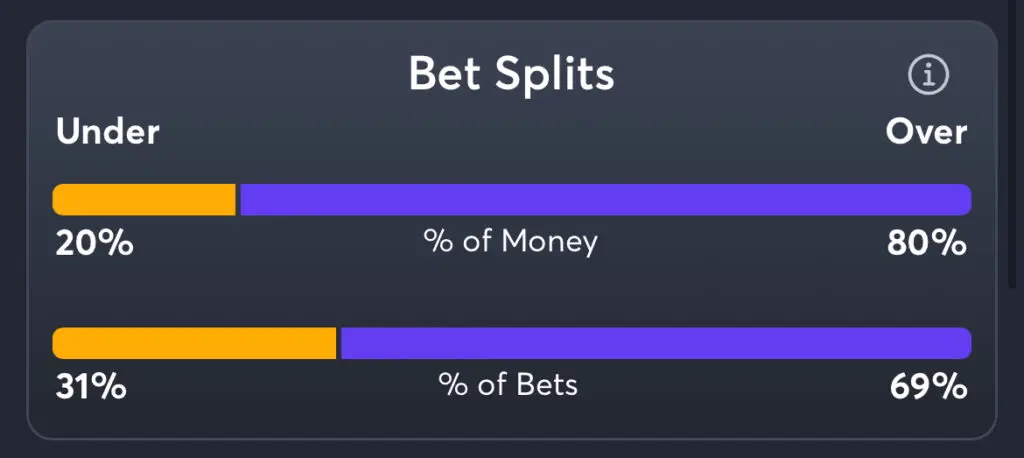Click purple Over segment of Bets bar
This screenshot has height=458, width=1024.
click(x=655, y=343)
